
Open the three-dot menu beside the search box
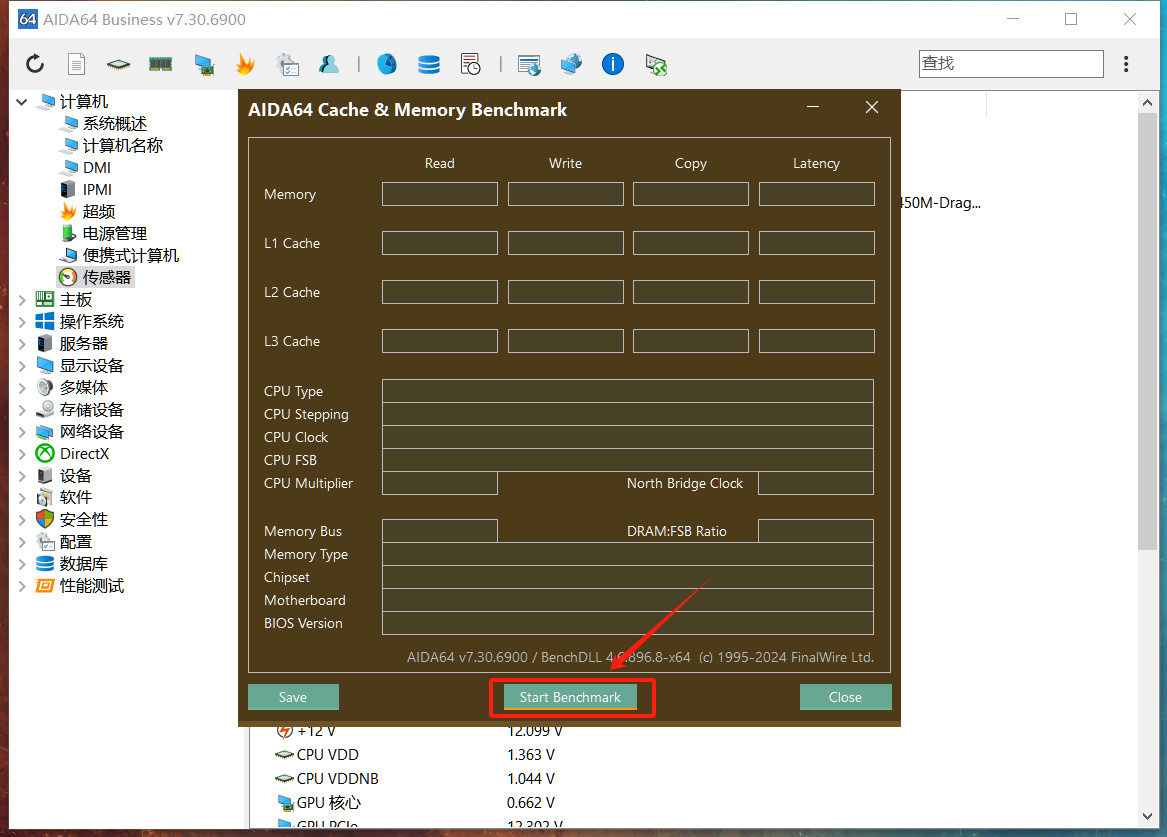(1126, 64)
